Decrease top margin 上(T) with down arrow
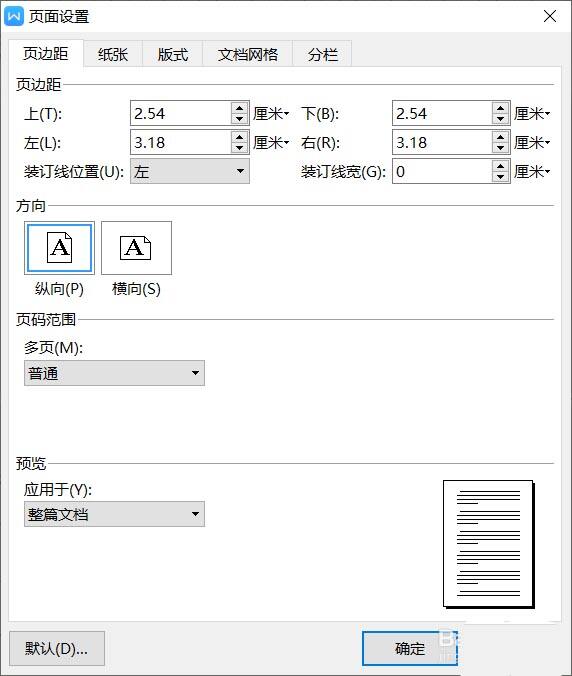Screen dimensions: 572x676 pos(239,119)
